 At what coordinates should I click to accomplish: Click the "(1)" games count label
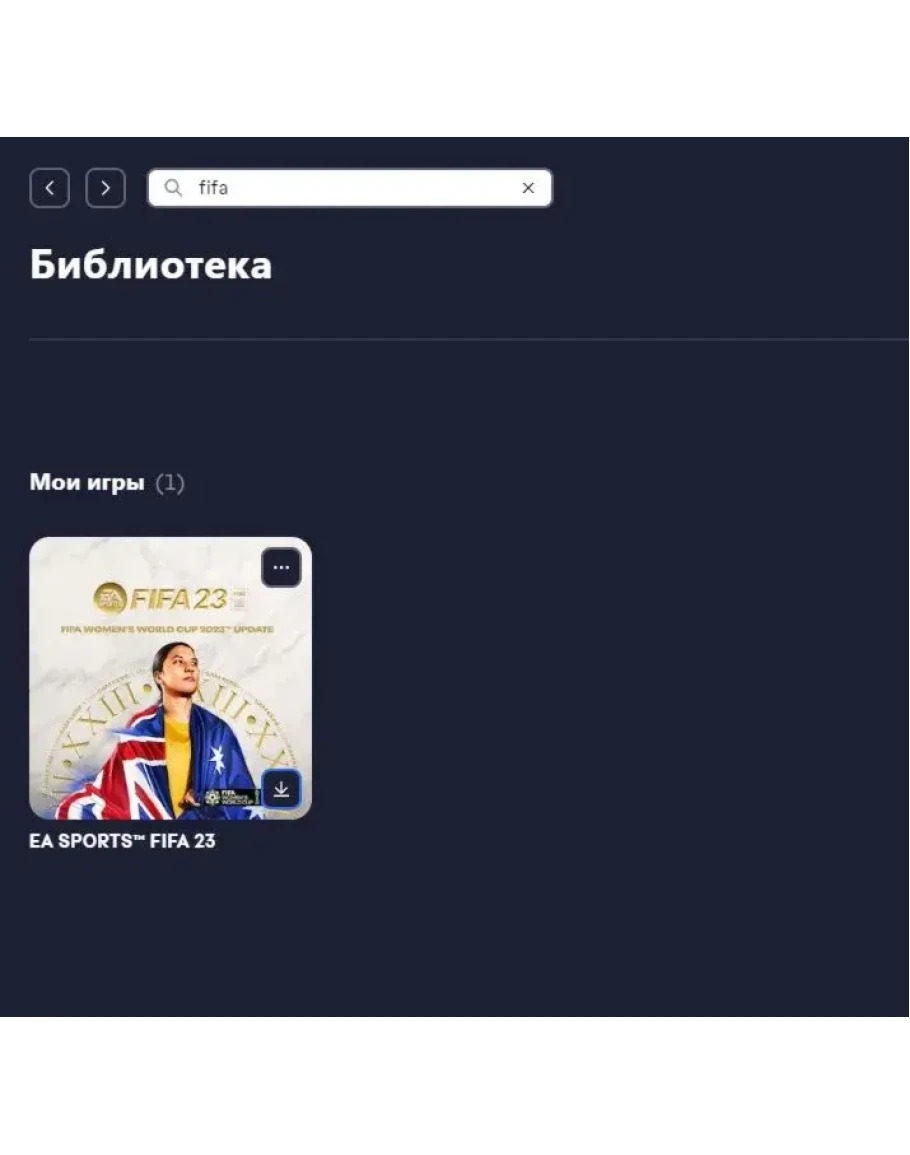coord(169,483)
